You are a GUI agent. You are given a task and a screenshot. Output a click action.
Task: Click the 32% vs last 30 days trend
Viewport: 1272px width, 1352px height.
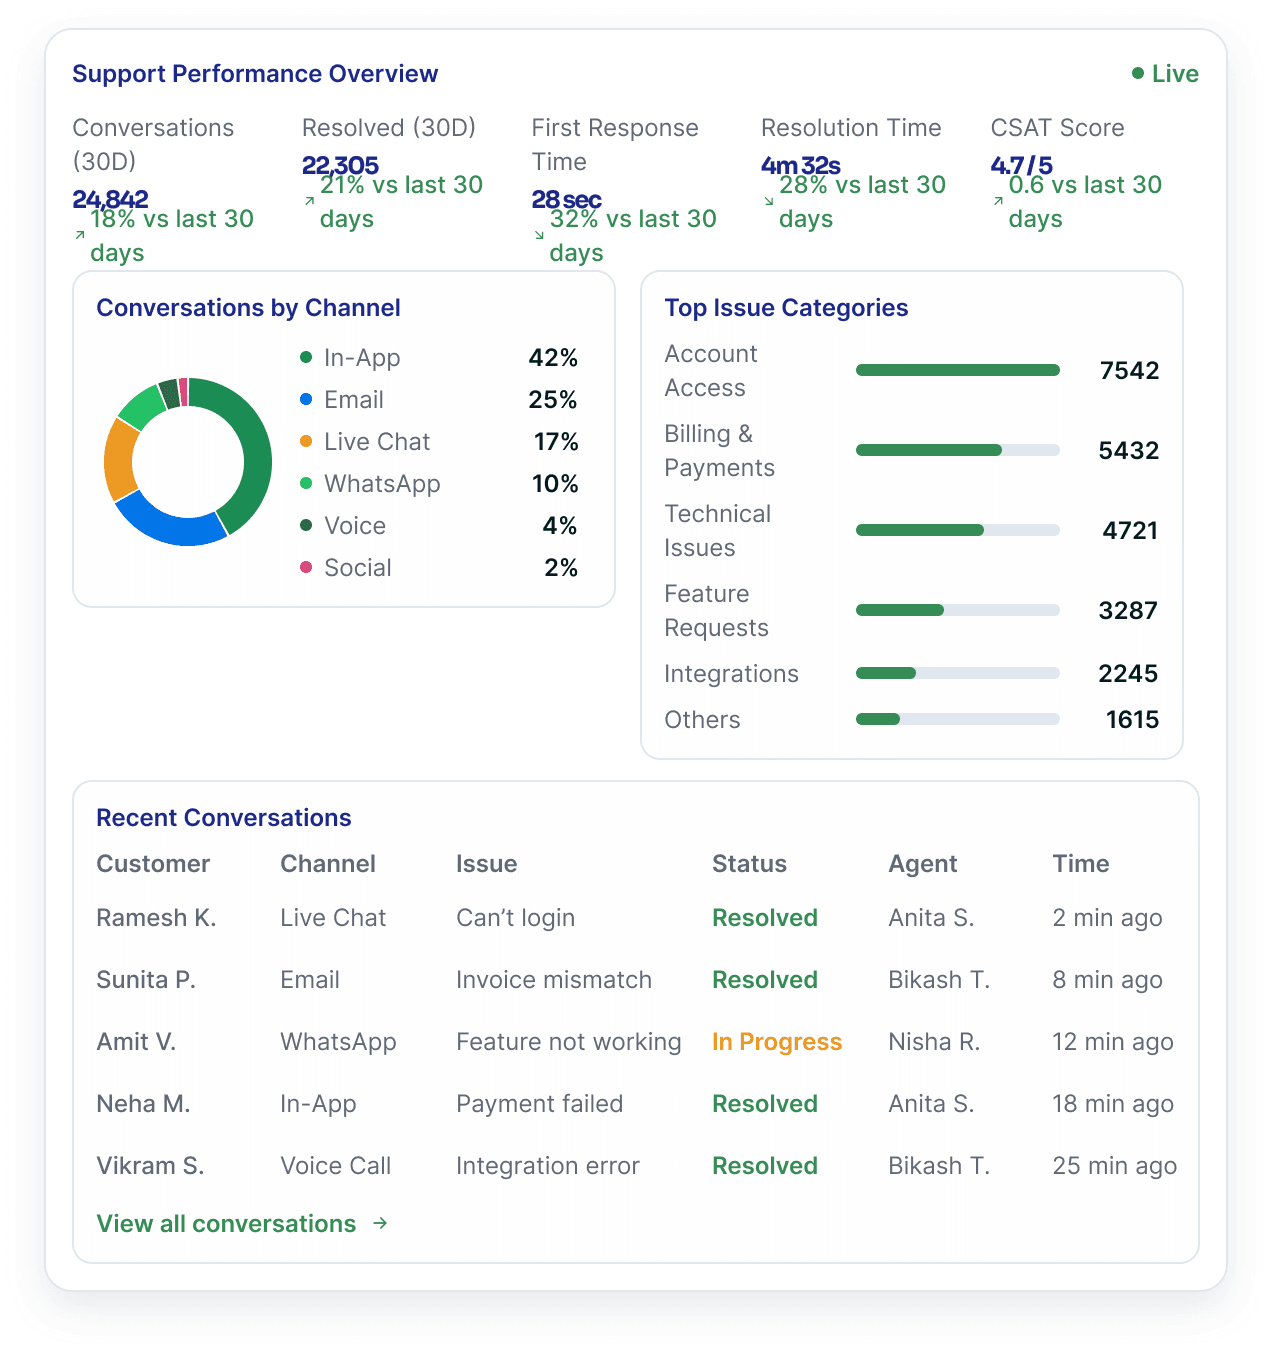tap(625, 236)
